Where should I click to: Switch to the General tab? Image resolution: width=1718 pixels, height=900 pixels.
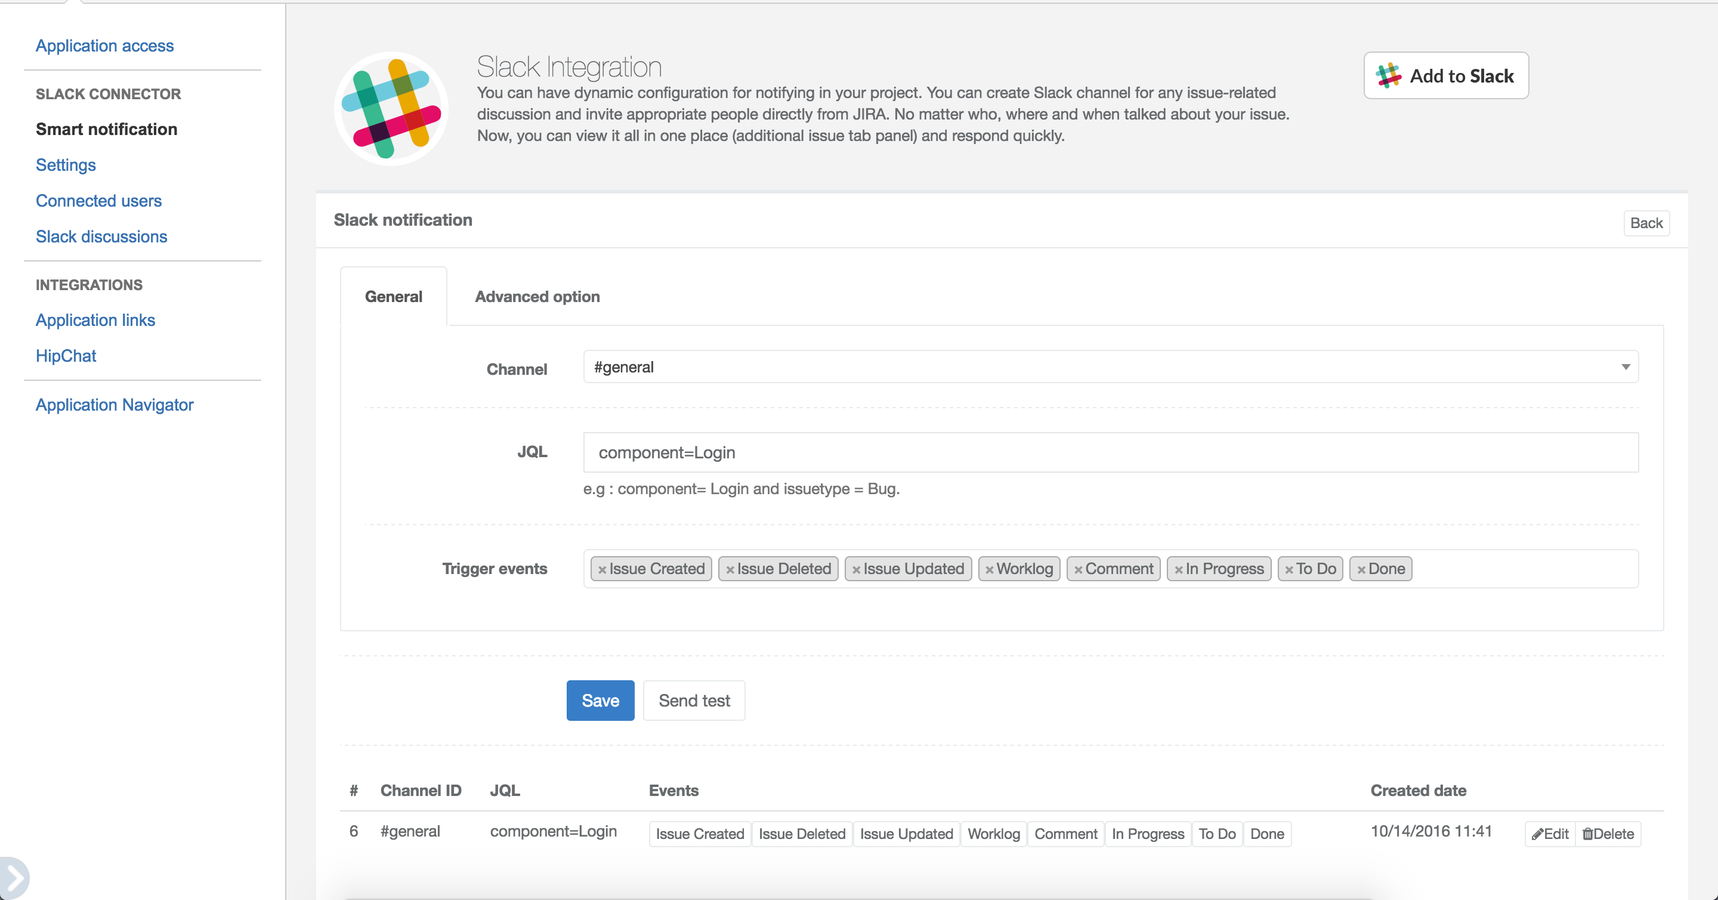click(394, 296)
